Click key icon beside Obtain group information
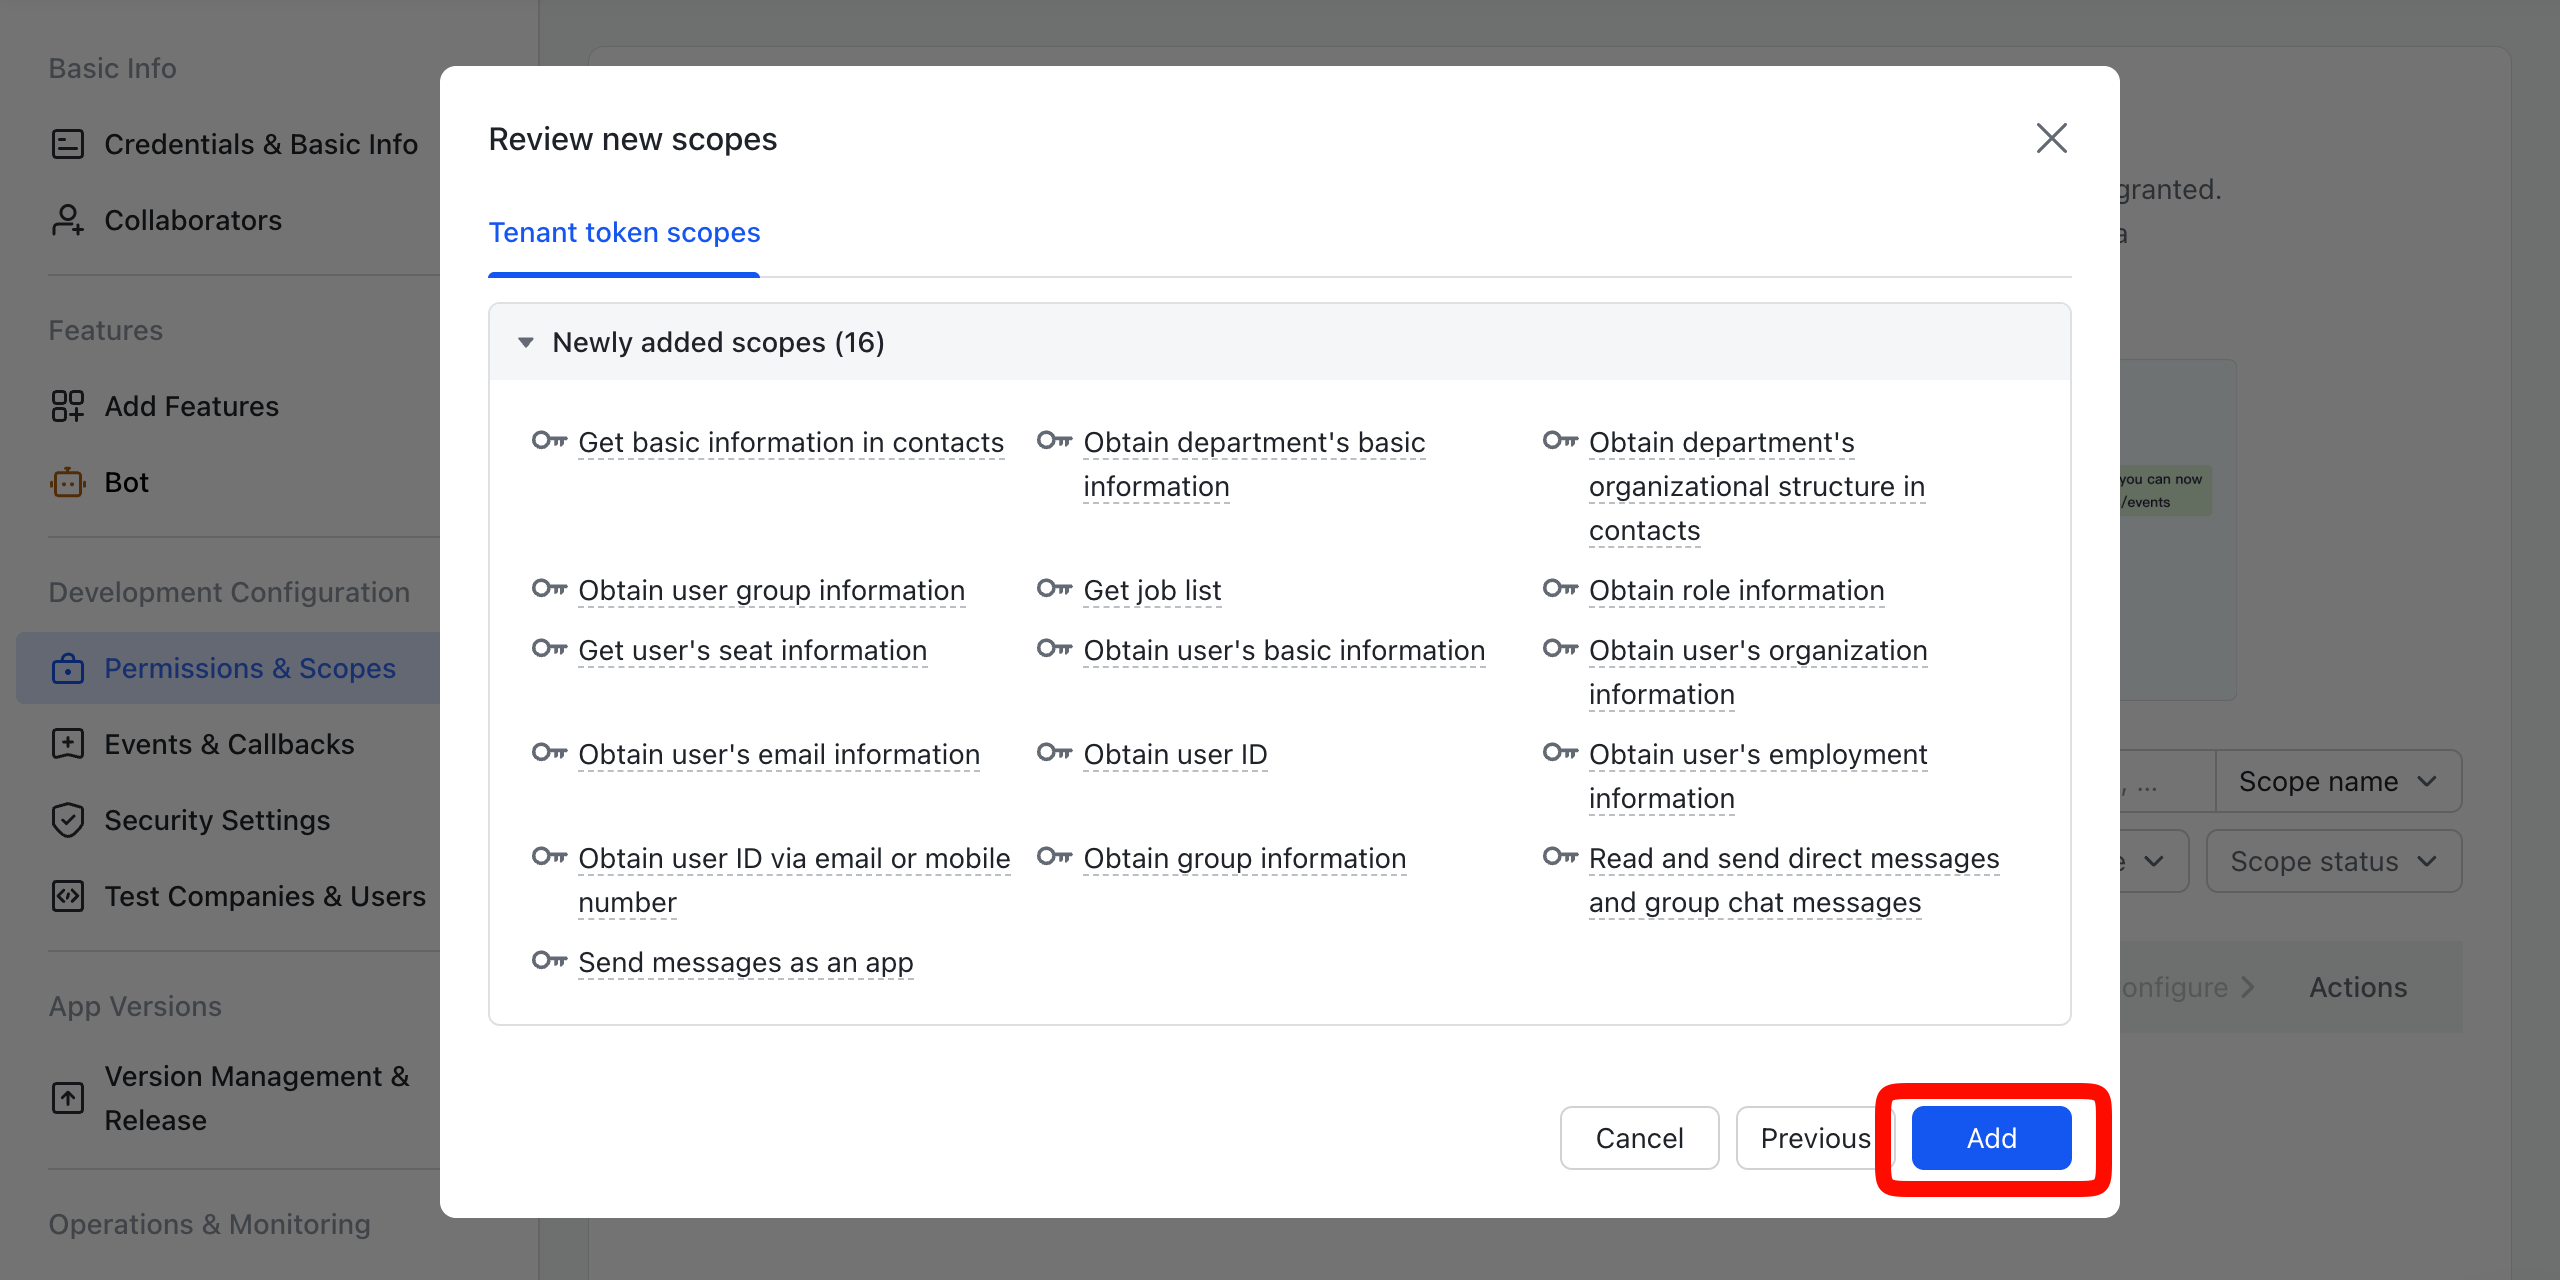This screenshot has height=1280, width=2560. click(x=1054, y=856)
